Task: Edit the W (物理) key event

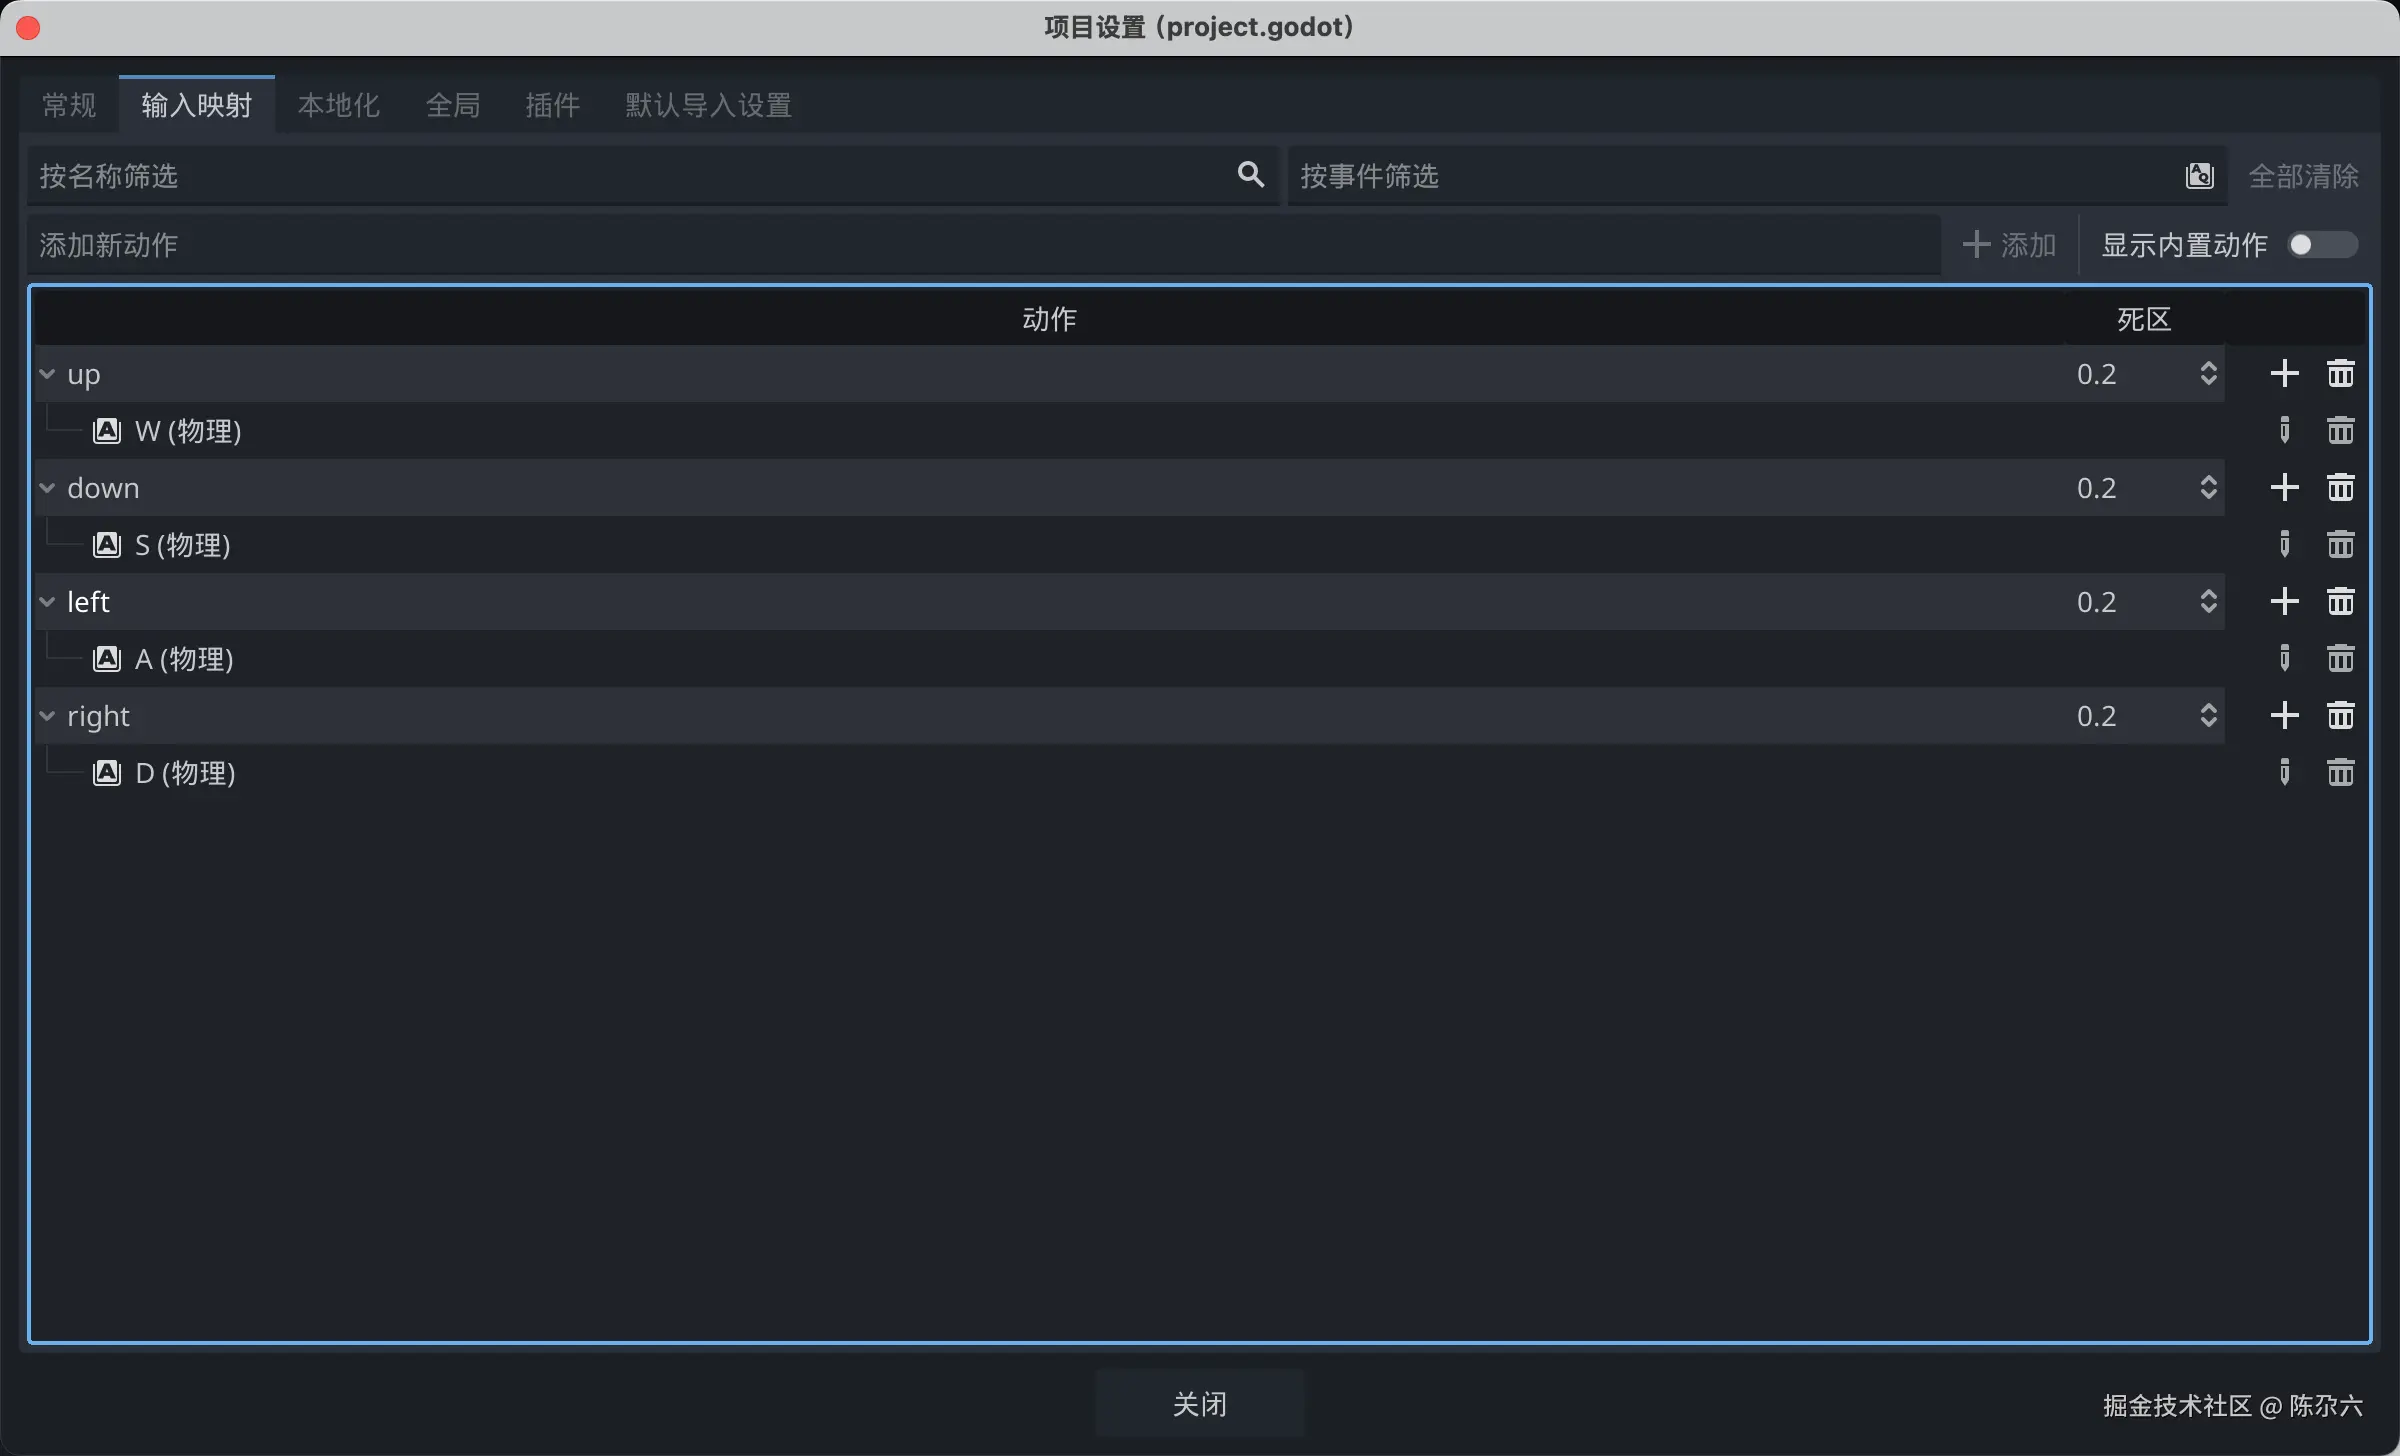Action: click(2284, 431)
